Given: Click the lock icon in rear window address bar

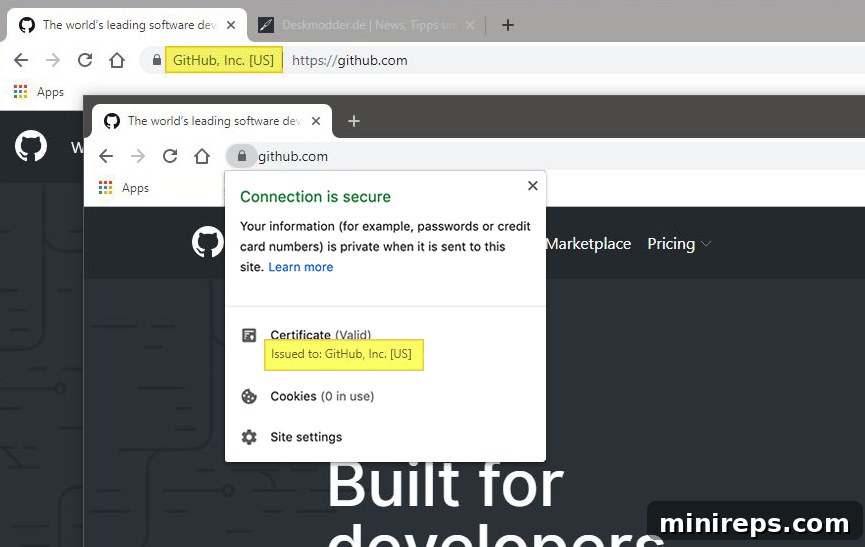Looking at the screenshot, I should [x=157, y=60].
